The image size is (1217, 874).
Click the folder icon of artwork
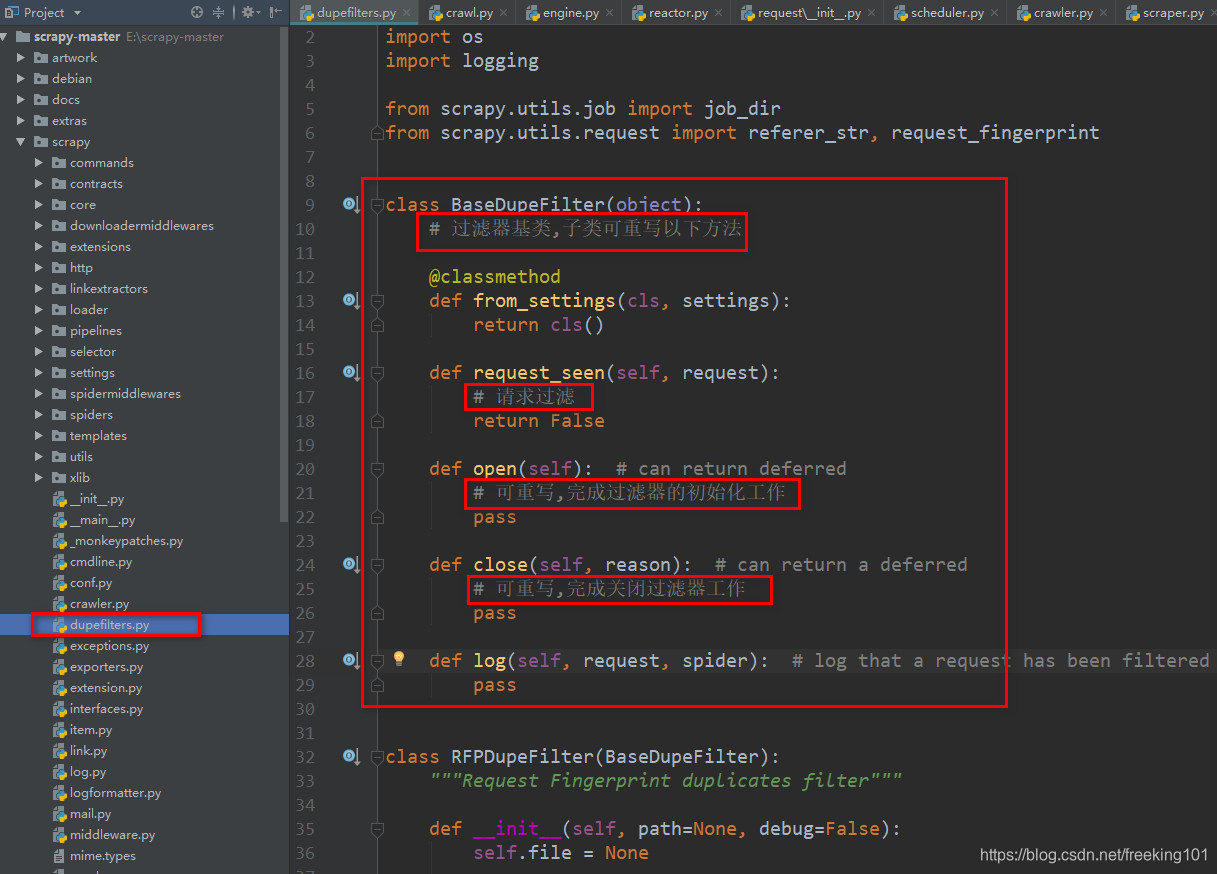(x=41, y=58)
